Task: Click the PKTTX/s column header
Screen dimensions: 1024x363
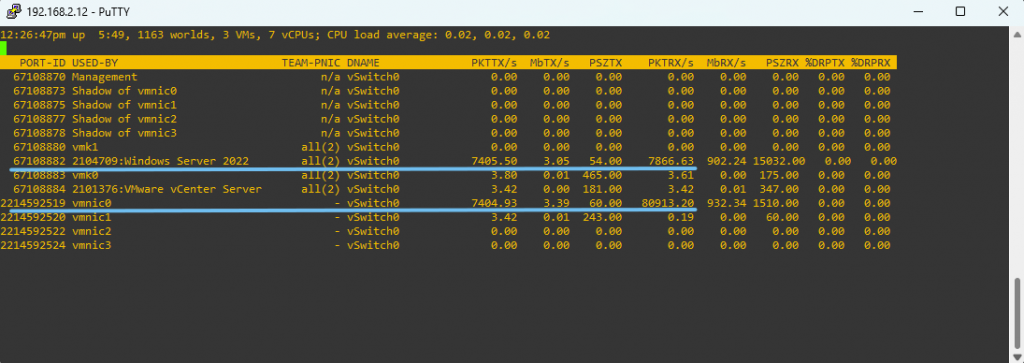Action: [x=494, y=63]
